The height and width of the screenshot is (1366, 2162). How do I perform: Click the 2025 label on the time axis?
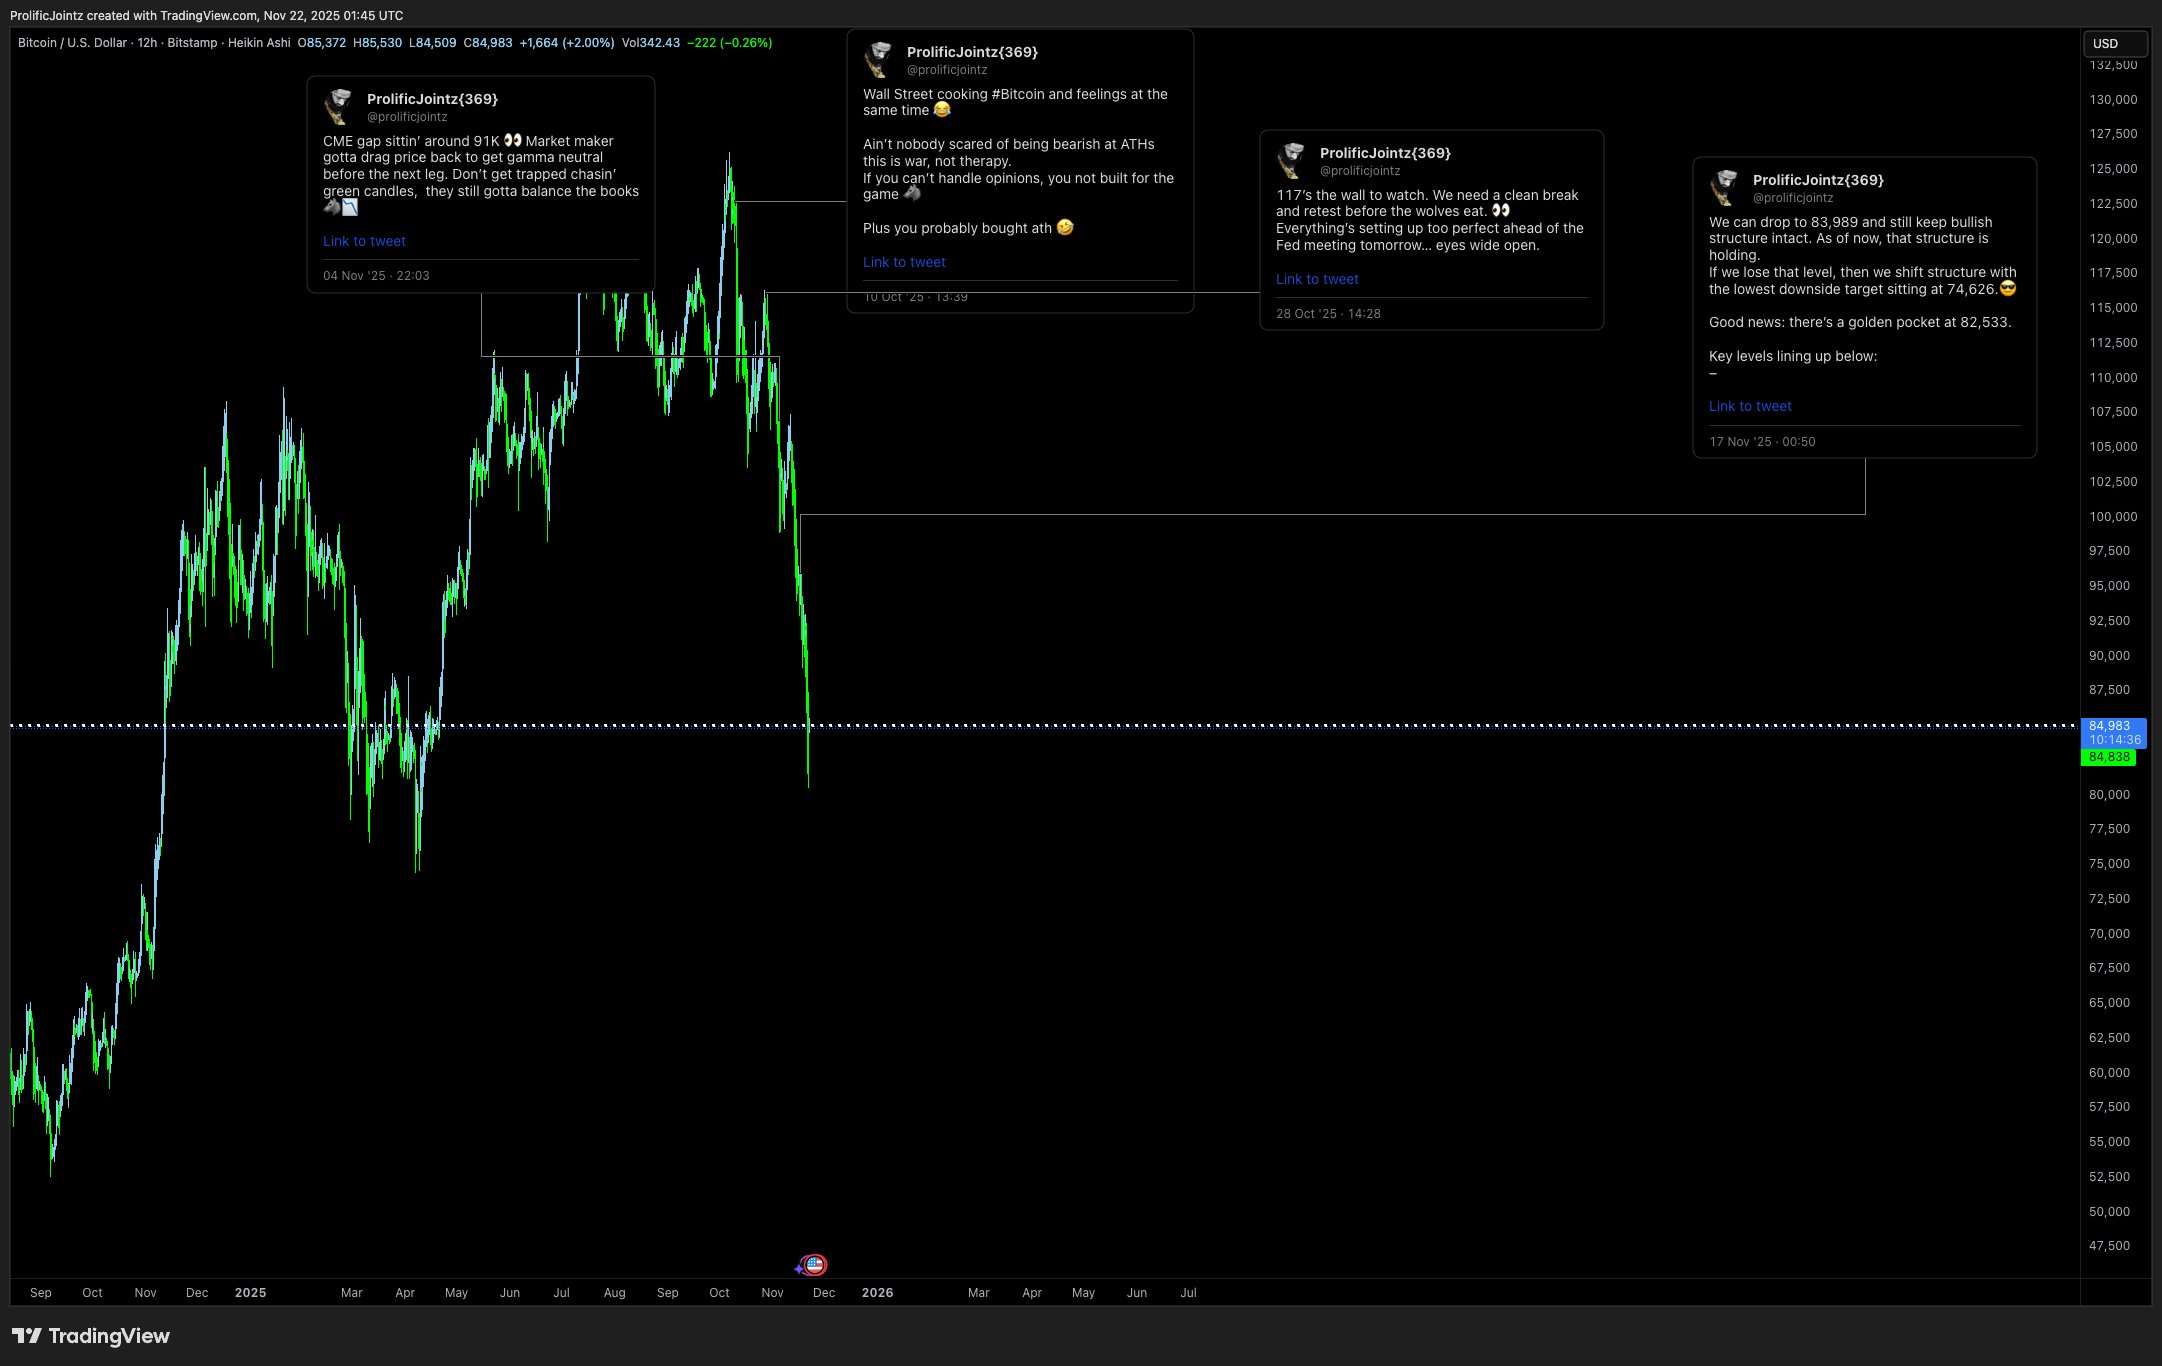pyautogui.click(x=250, y=1293)
